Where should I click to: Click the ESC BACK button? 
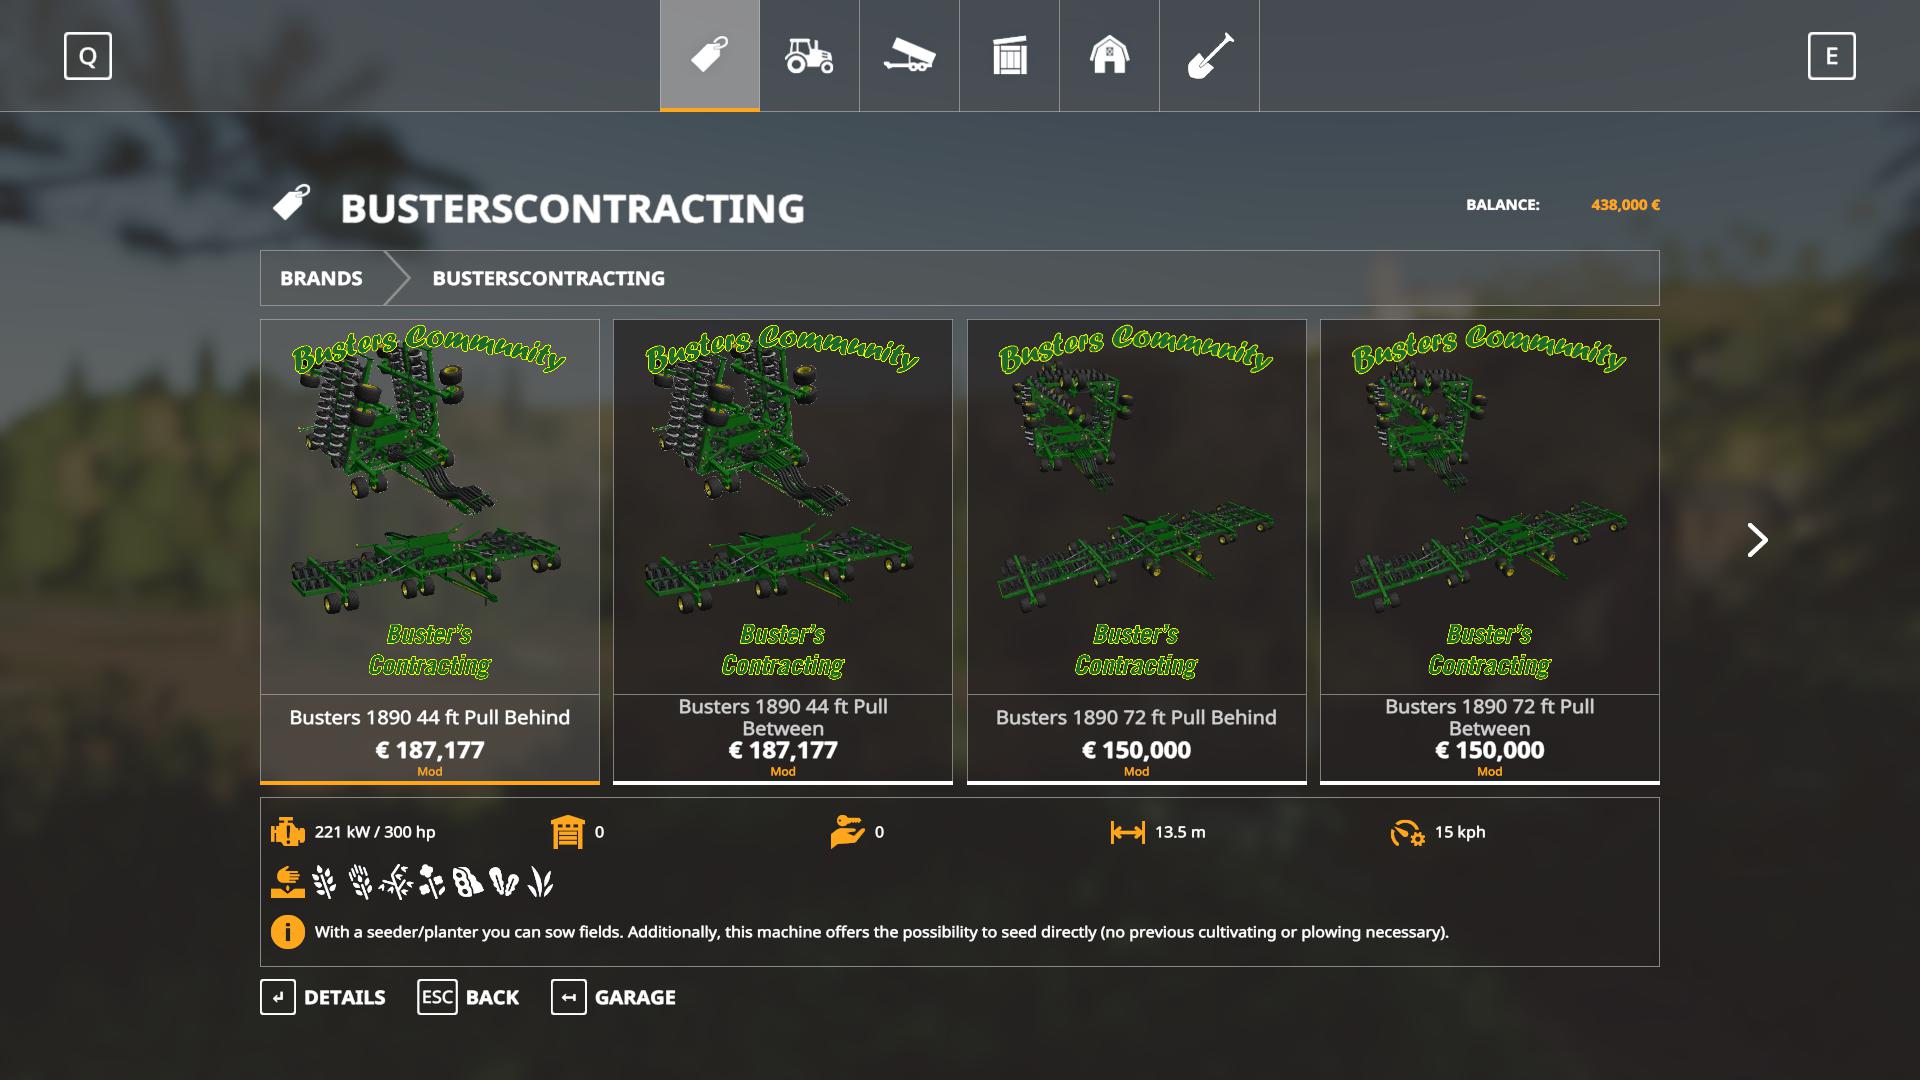point(468,997)
